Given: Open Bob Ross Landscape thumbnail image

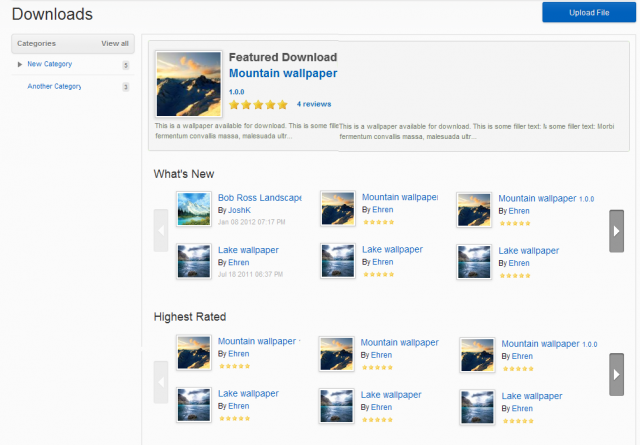Looking at the screenshot, I should click(x=193, y=209).
